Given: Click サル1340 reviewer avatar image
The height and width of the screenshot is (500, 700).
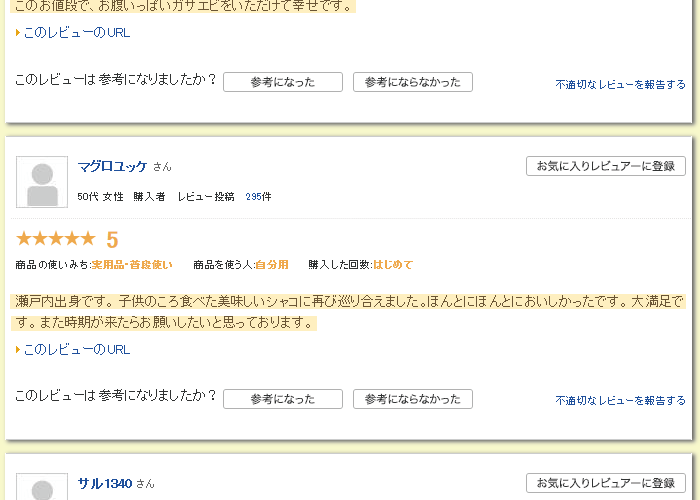Looking at the screenshot, I should point(42,488).
